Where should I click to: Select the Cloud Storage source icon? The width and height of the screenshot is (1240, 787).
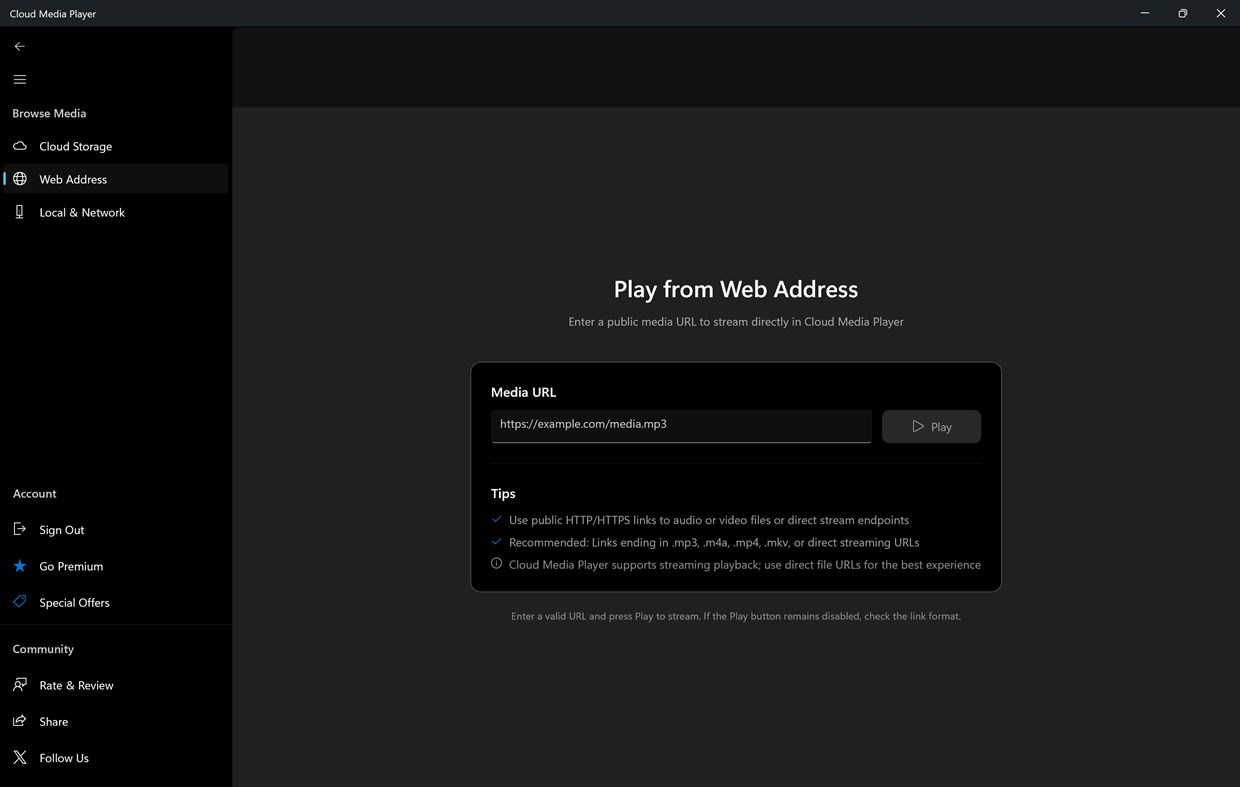point(19,146)
